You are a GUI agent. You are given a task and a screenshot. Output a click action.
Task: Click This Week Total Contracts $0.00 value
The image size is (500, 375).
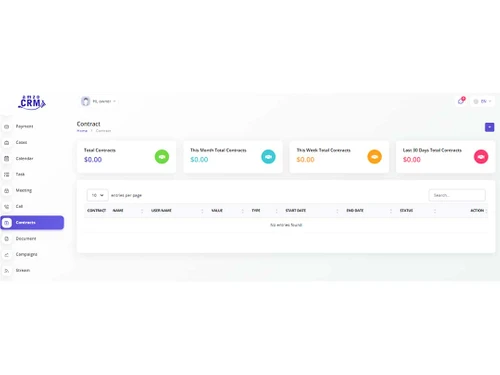click(305, 160)
